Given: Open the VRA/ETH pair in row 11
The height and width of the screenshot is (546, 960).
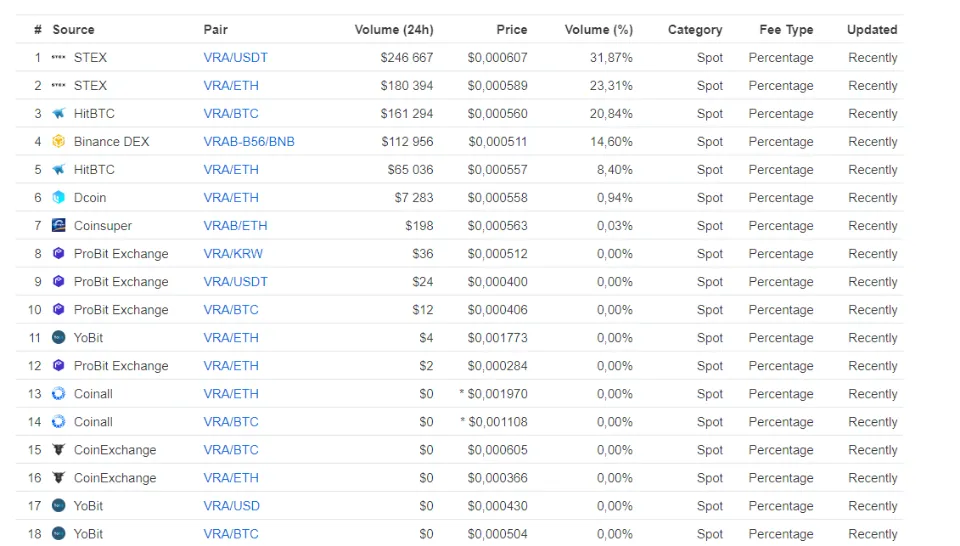Looking at the screenshot, I should tap(231, 338).
